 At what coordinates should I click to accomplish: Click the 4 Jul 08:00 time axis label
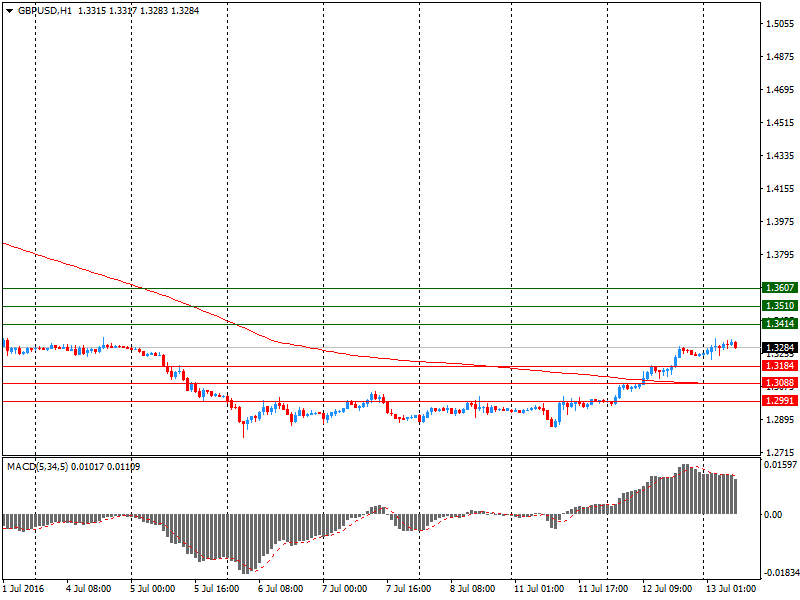click(x=89, y=589)
